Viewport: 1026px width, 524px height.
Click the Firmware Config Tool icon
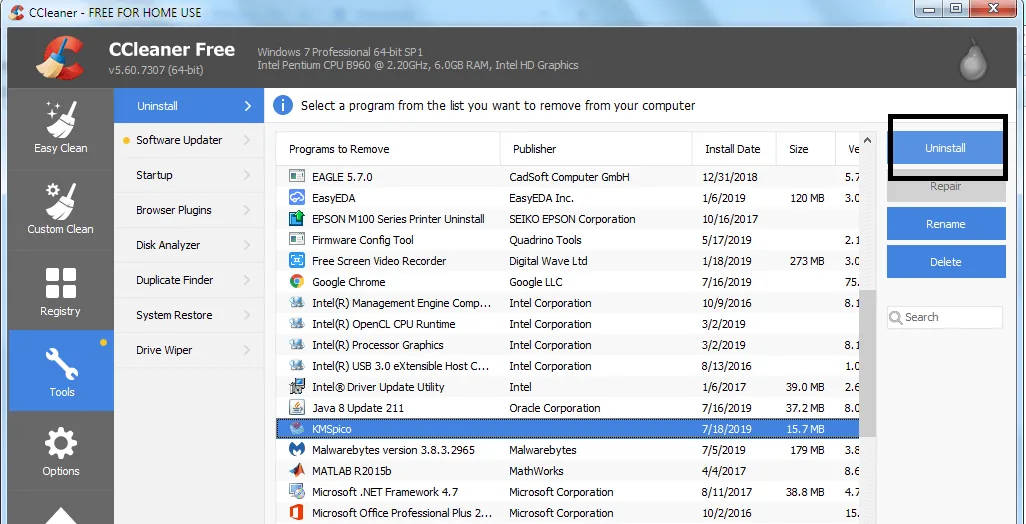click(297, 239)
